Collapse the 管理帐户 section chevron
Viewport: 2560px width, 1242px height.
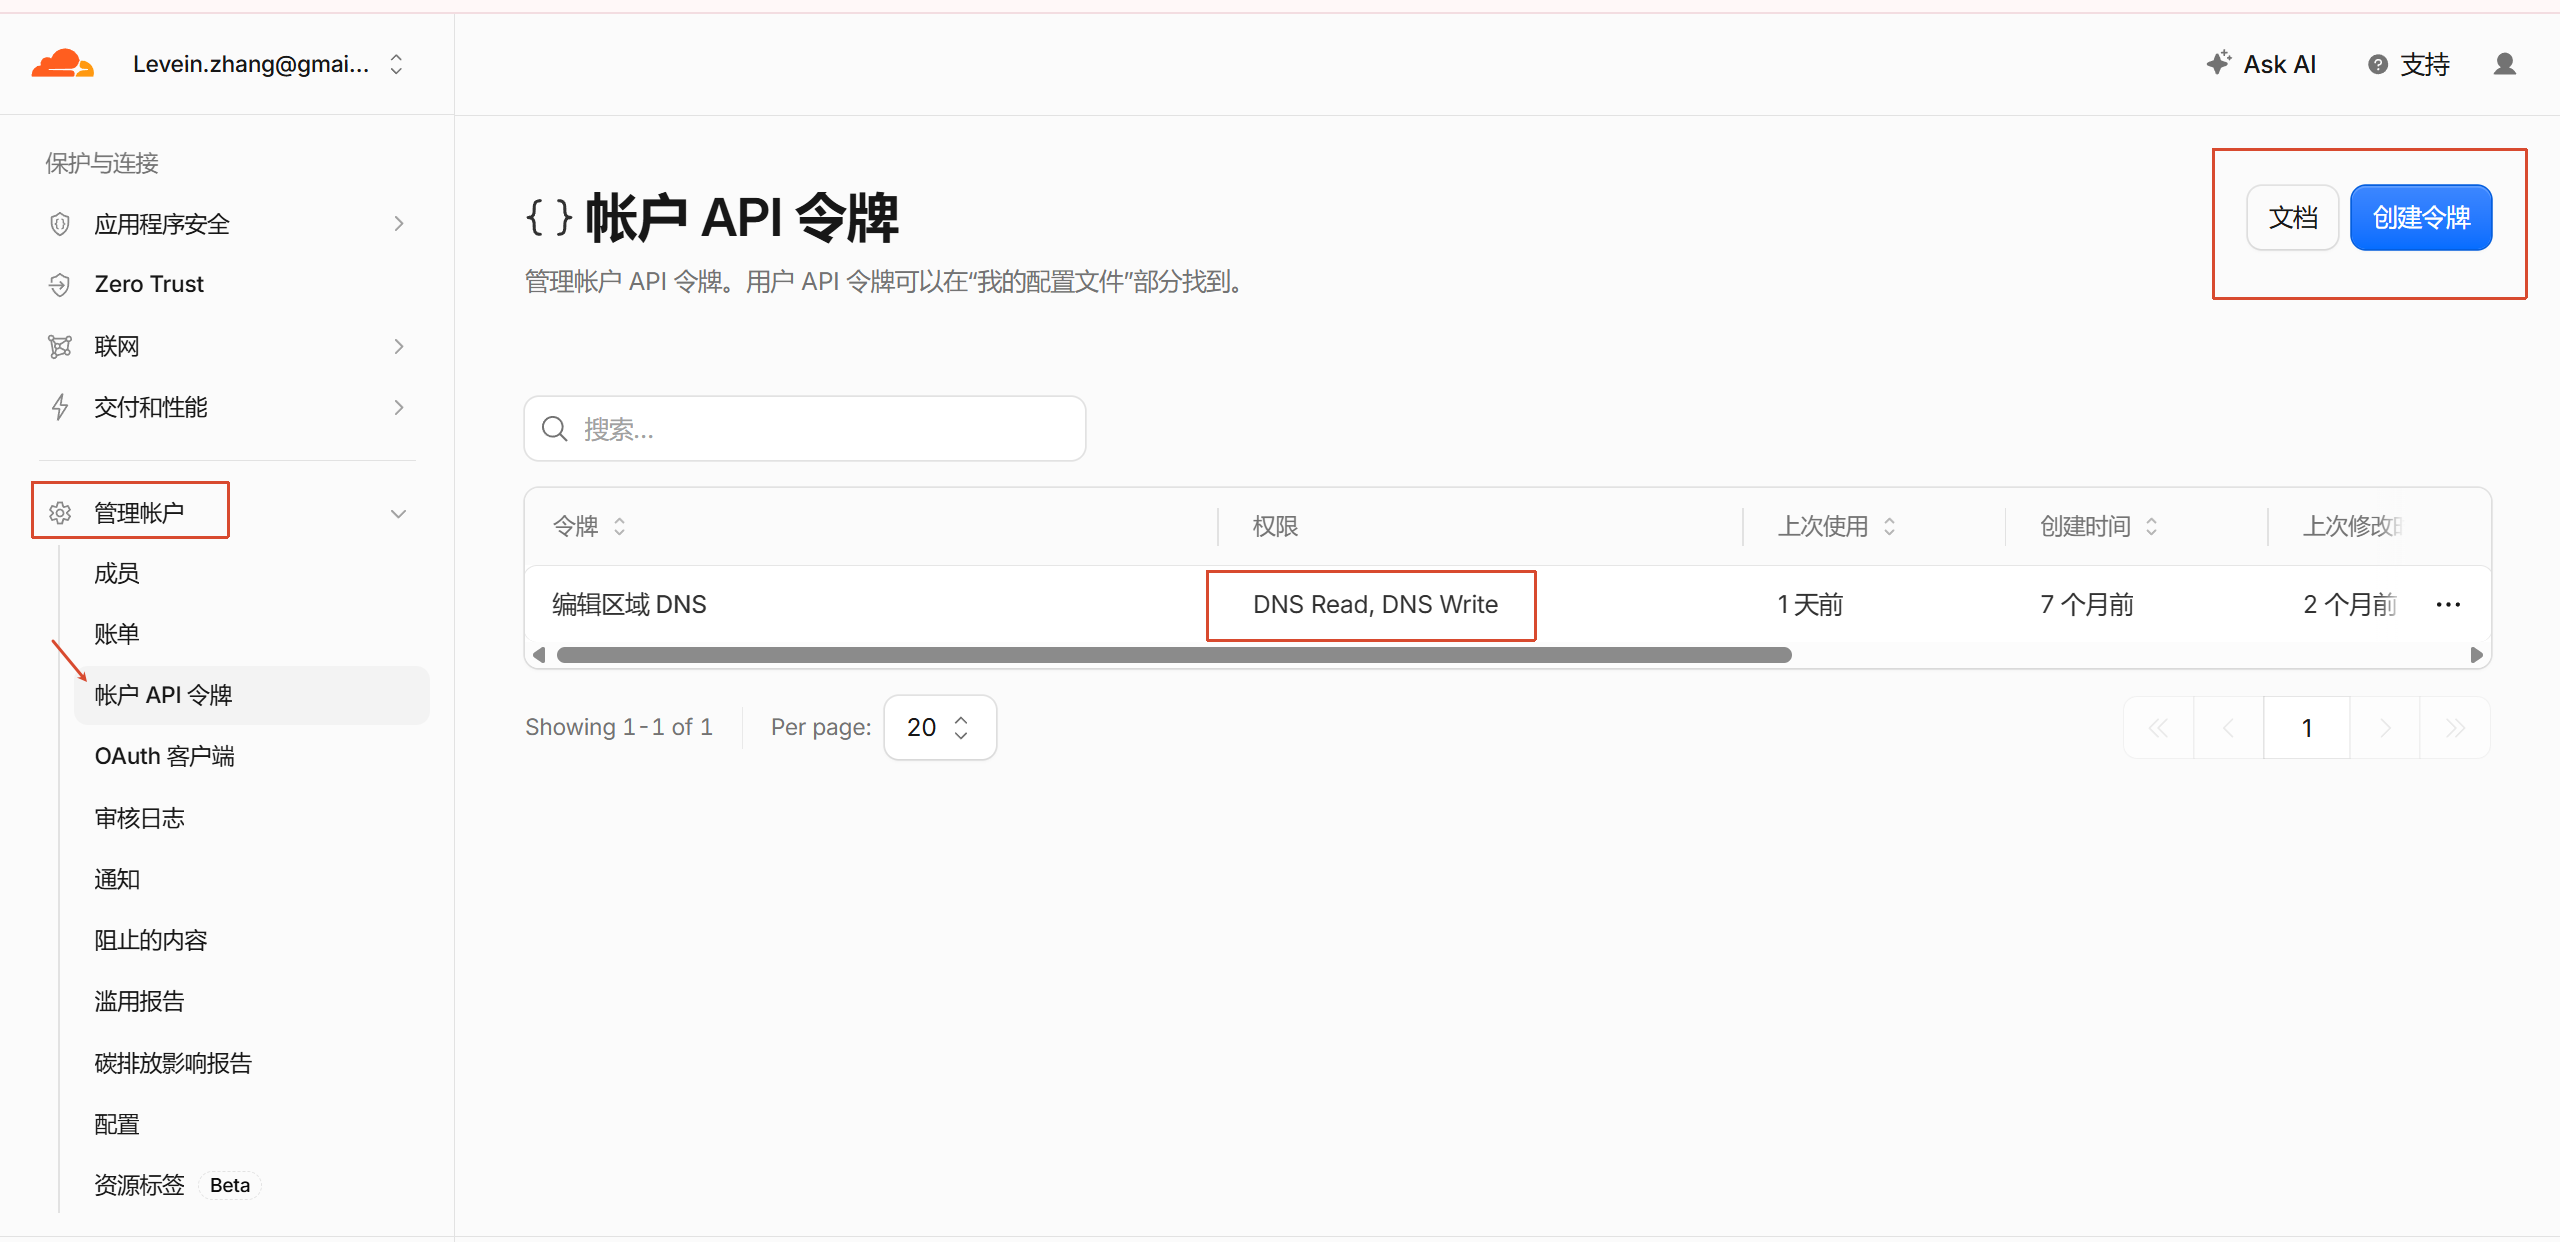[398, 513]
